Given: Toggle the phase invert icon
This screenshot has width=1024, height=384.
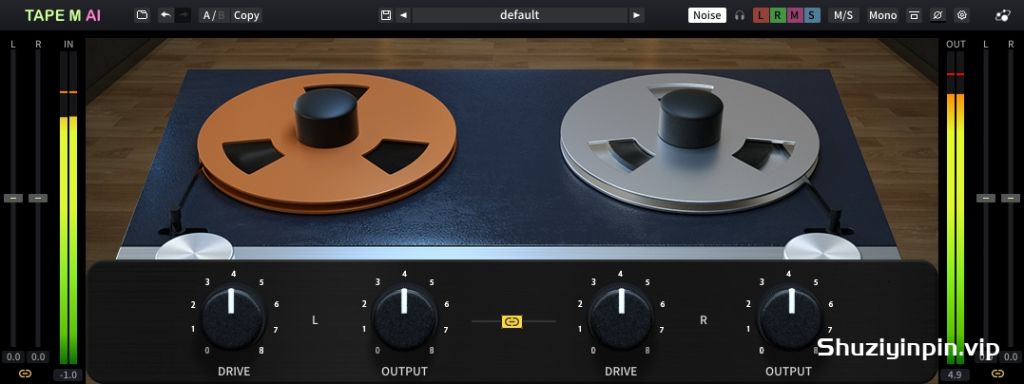Looking at the screenshot, I should click(x=938, y=15).
